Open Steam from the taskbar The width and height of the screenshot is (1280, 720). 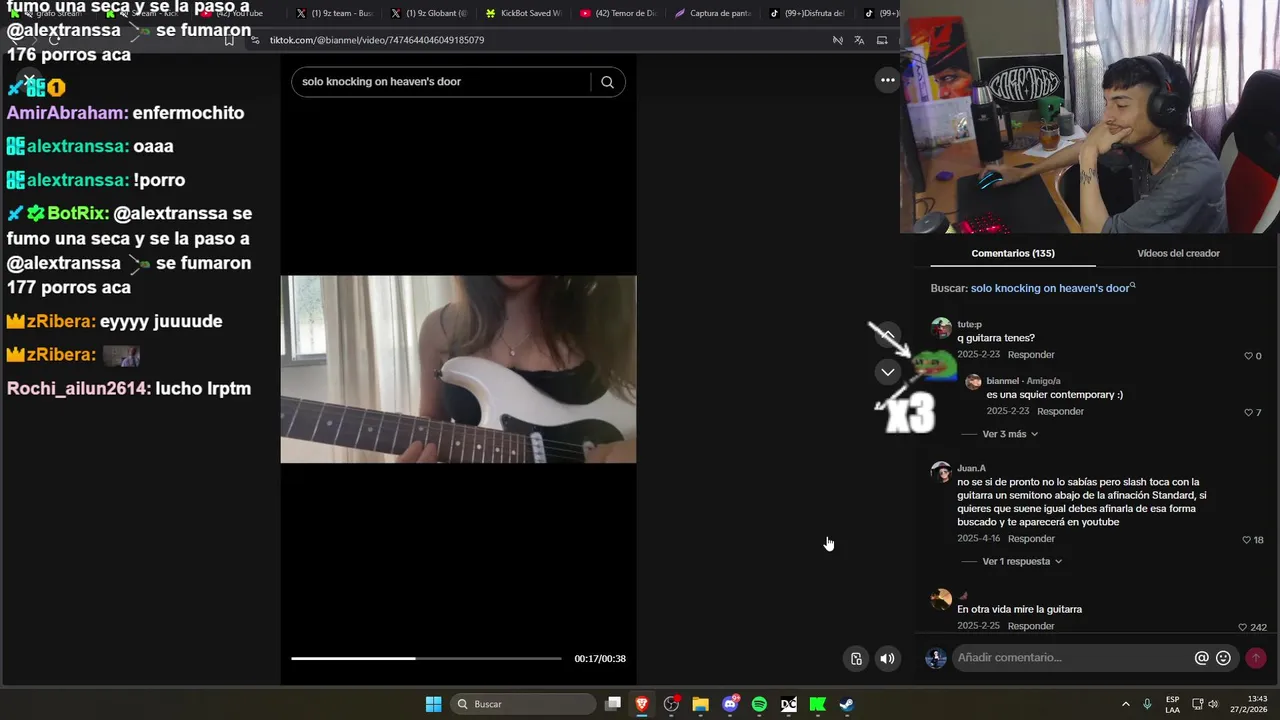click(x=846, y=704)
